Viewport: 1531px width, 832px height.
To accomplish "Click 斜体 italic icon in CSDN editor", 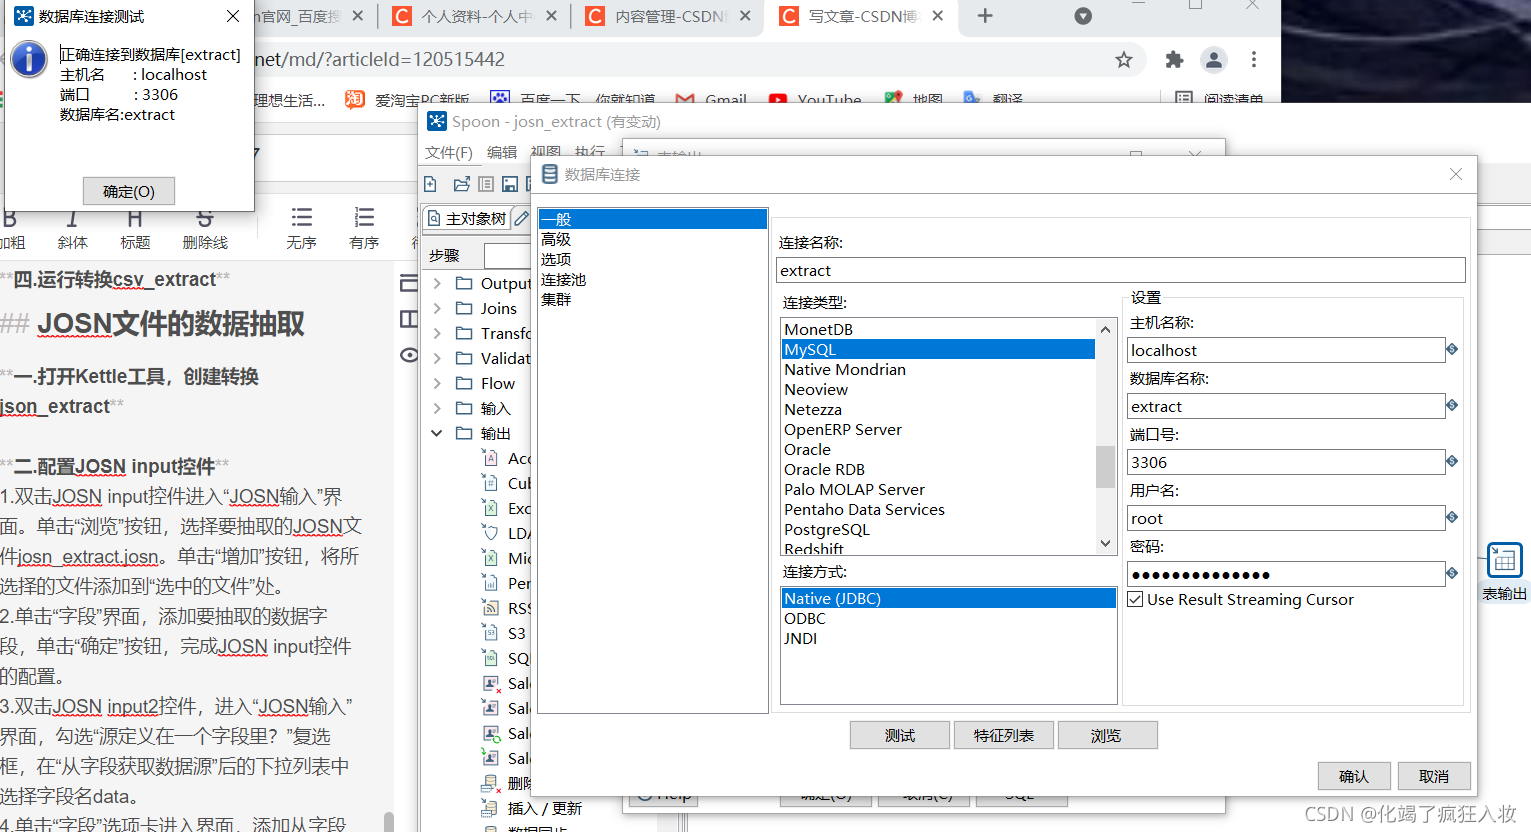I will click(x=72, y=218).
